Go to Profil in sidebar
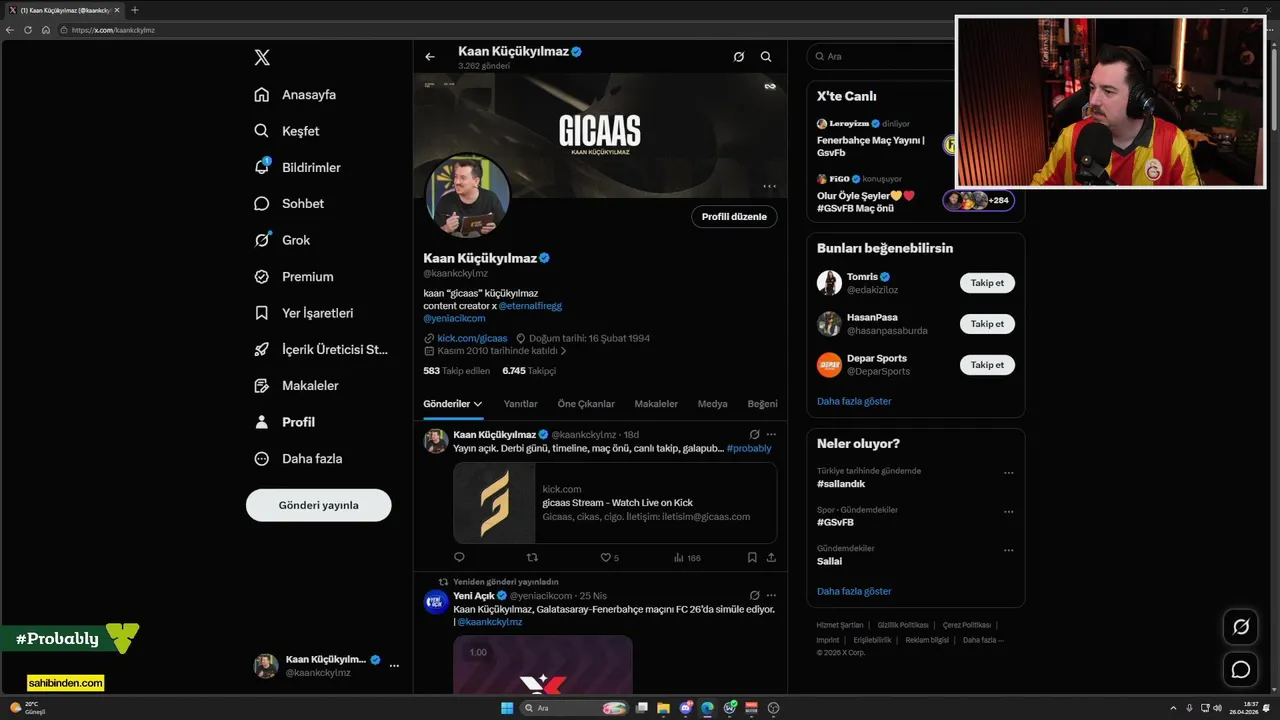The image size is (1280, 720). (285, 422)
